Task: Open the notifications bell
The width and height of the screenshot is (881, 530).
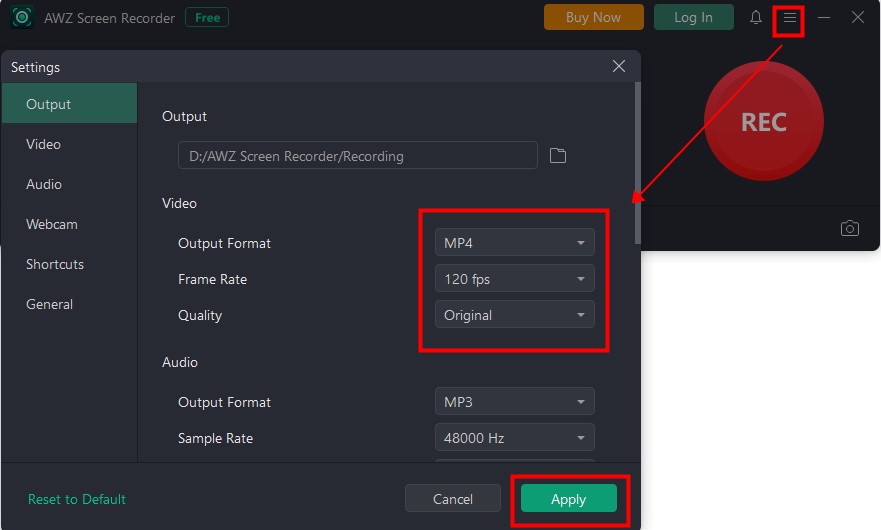Action: (756, 17)
